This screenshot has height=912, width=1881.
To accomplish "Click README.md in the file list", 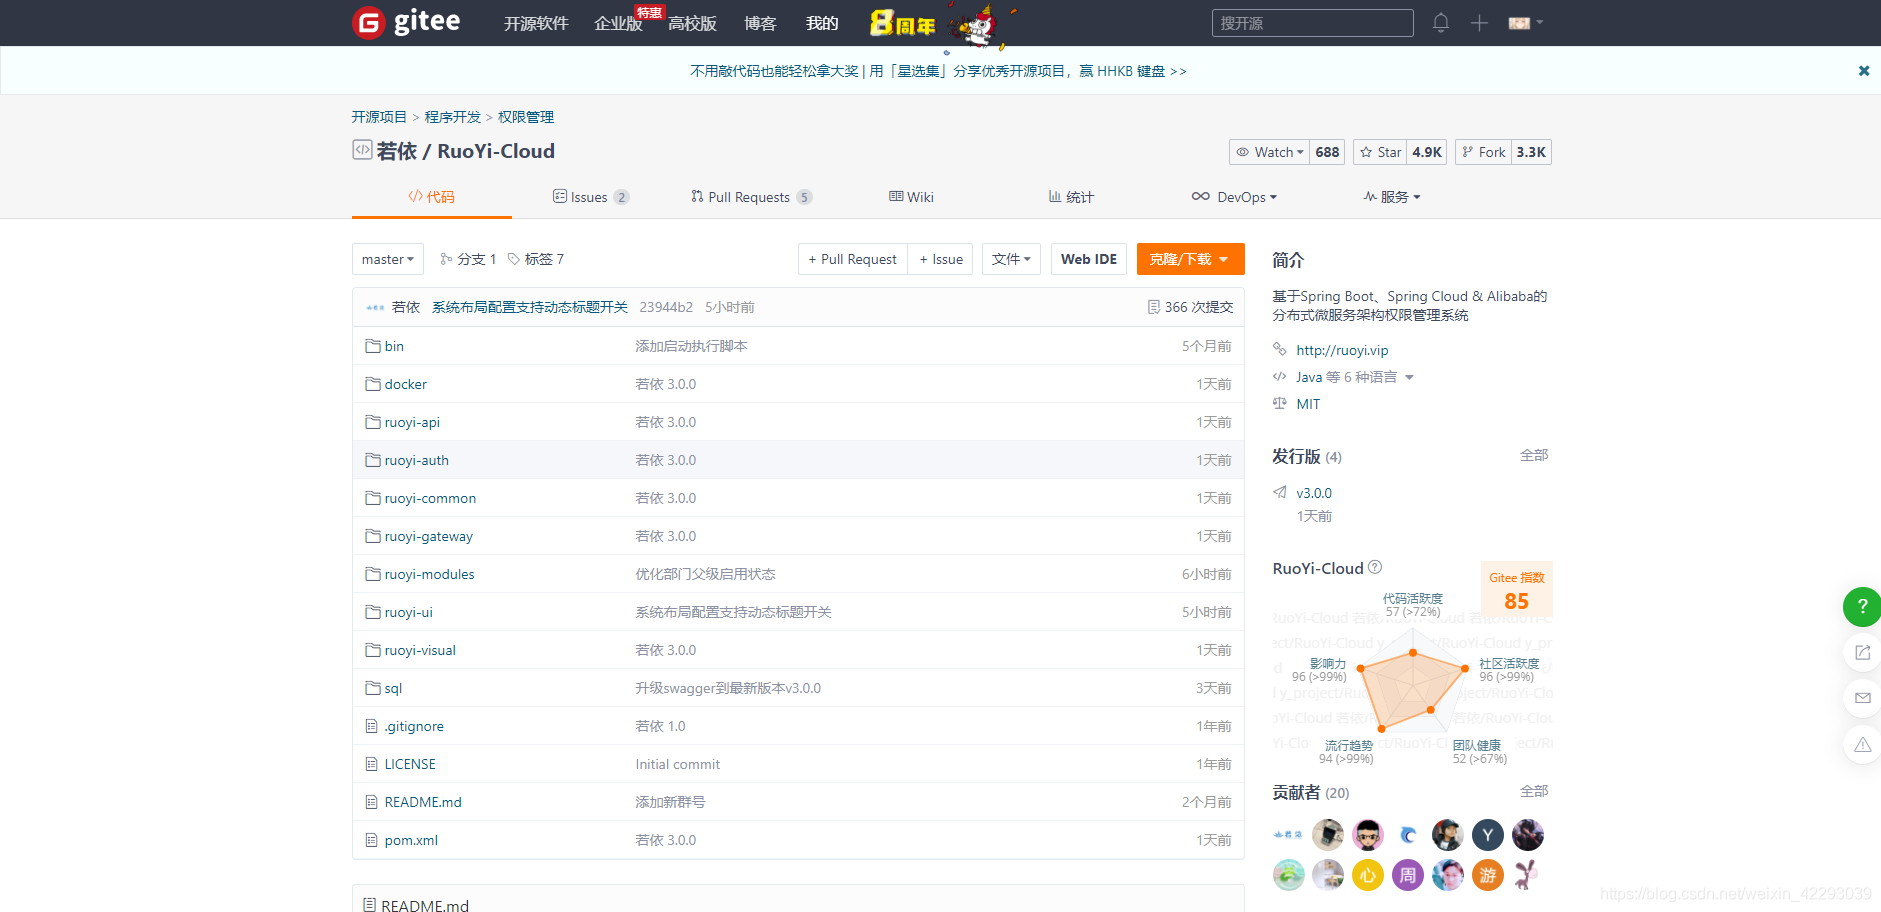I will pos(423,802).
